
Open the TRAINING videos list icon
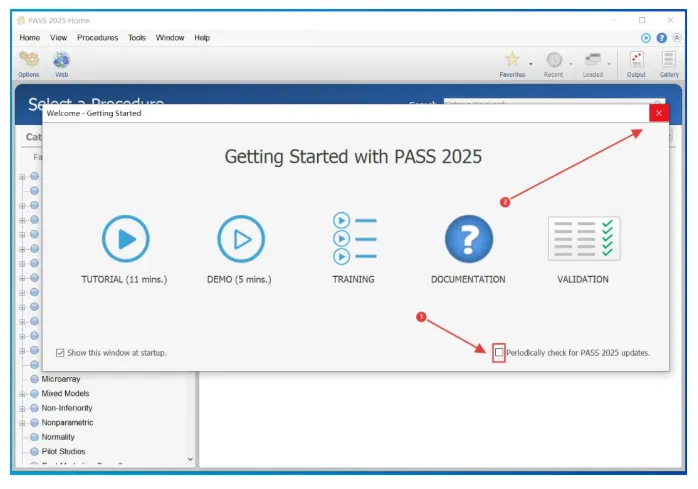tap(355, 238)
